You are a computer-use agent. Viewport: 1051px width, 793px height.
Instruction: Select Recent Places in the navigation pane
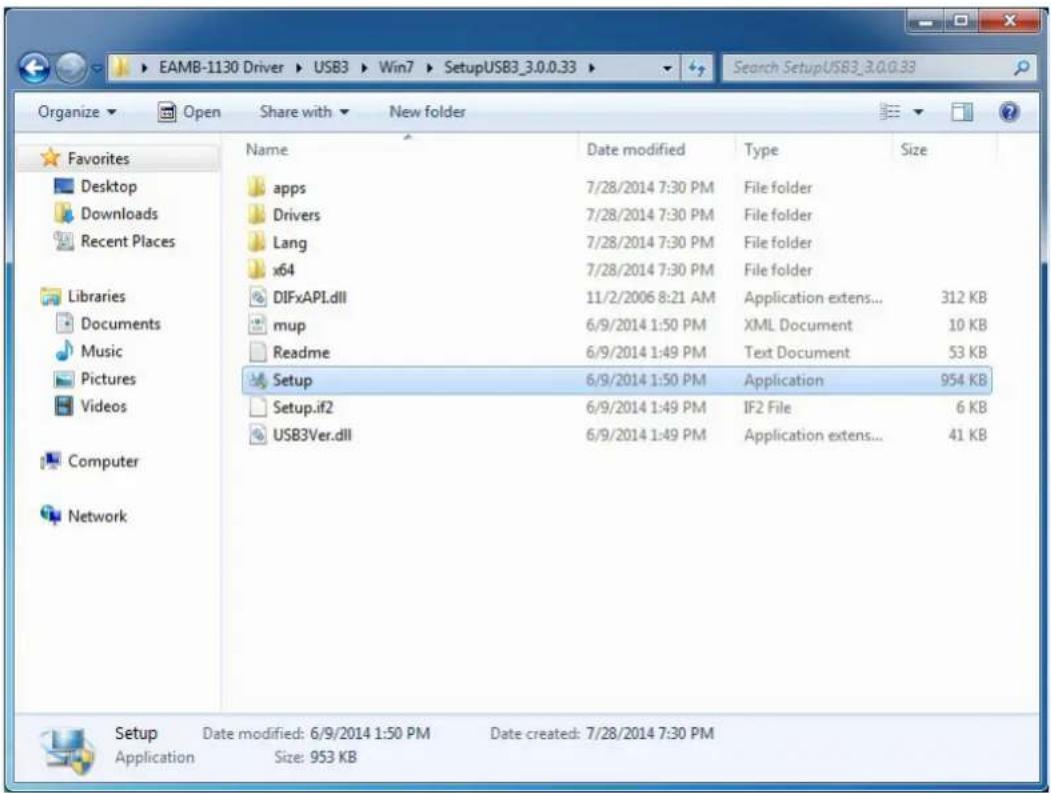(127, 241)
